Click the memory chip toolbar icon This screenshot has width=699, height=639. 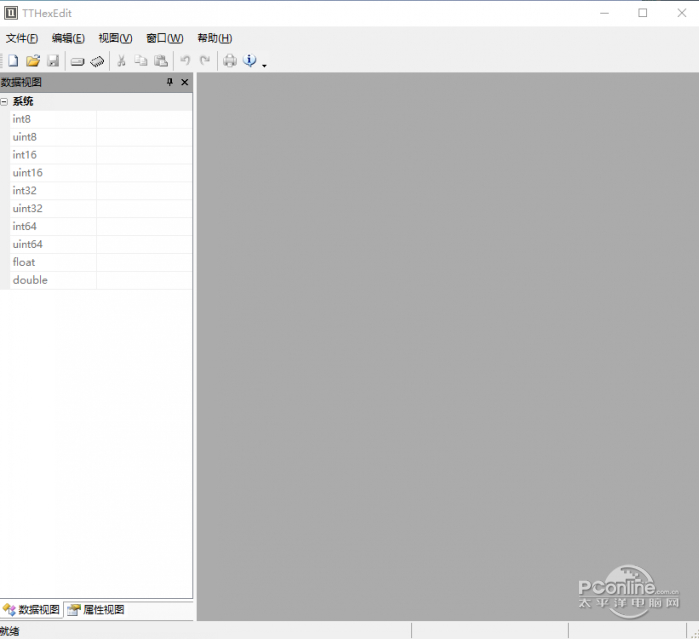pos(97,61)
